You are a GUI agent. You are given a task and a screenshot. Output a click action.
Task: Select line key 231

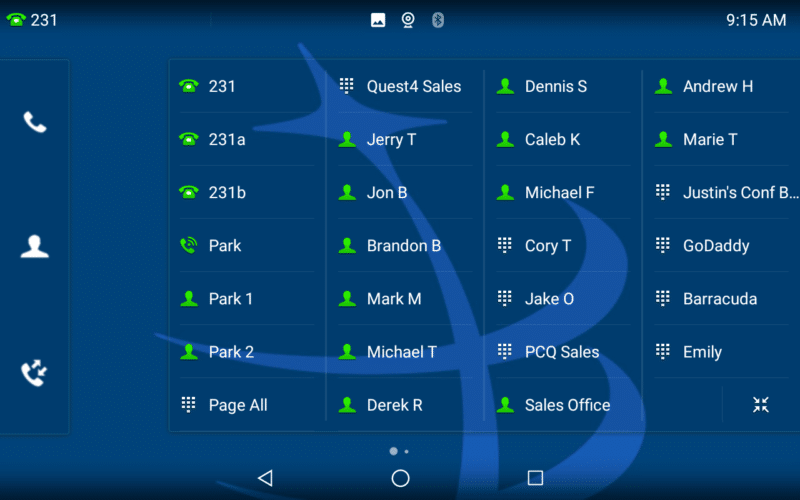[x=247, y=86]
